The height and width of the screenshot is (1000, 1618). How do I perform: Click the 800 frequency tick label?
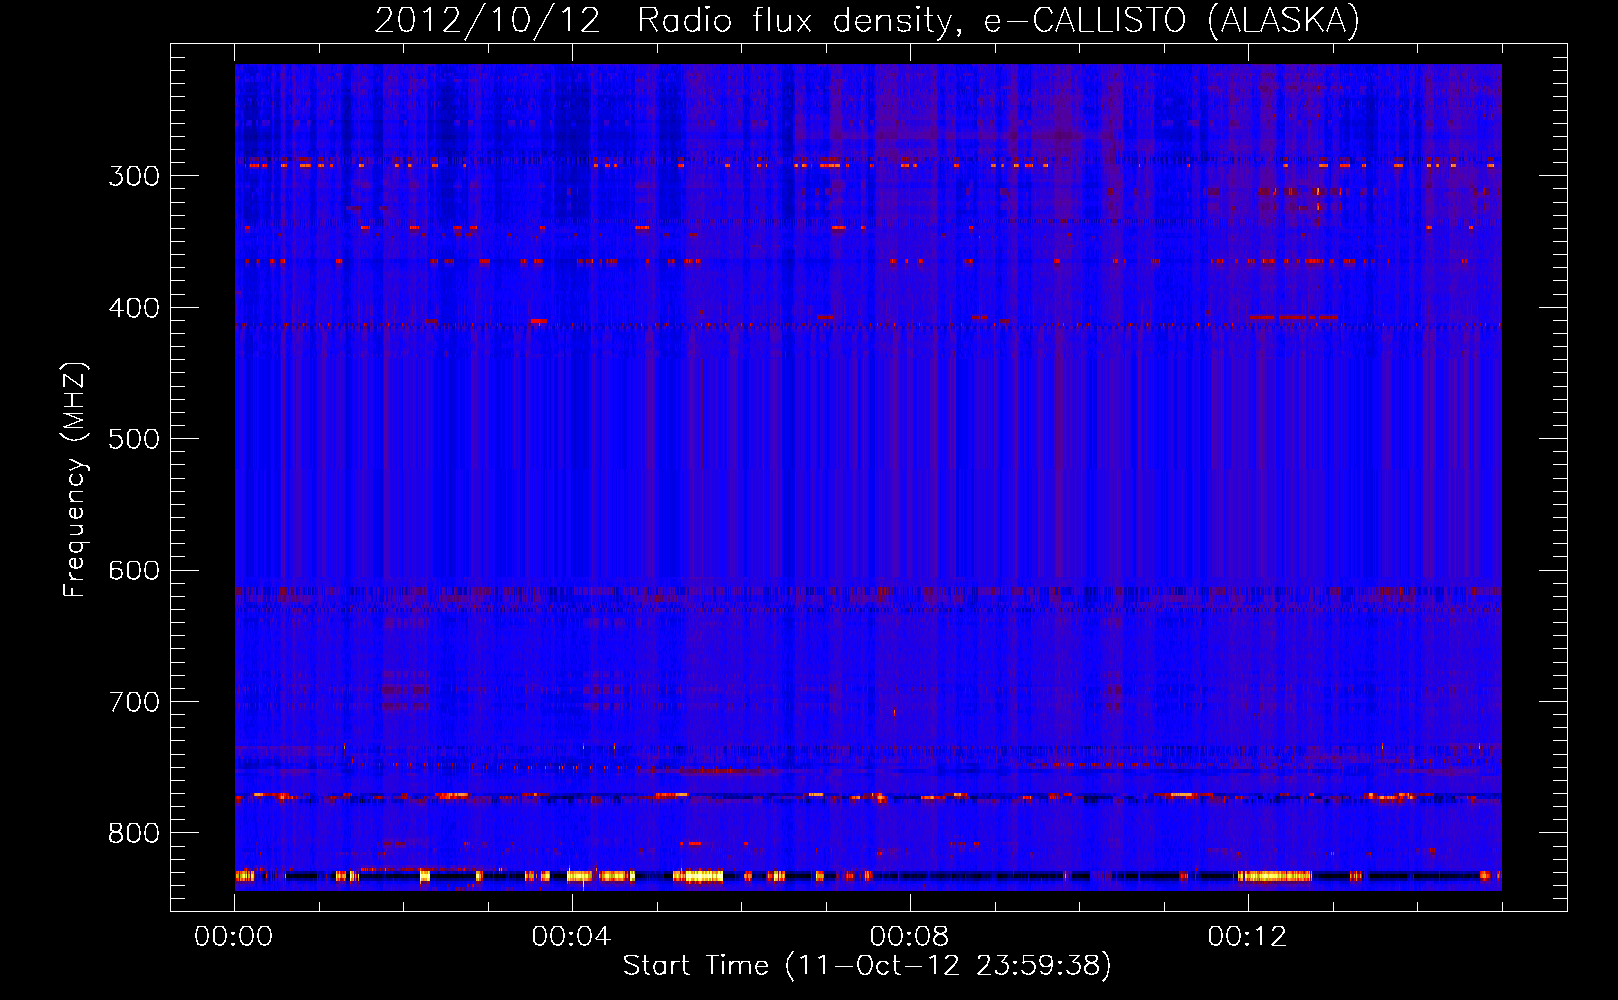(134, 834)
